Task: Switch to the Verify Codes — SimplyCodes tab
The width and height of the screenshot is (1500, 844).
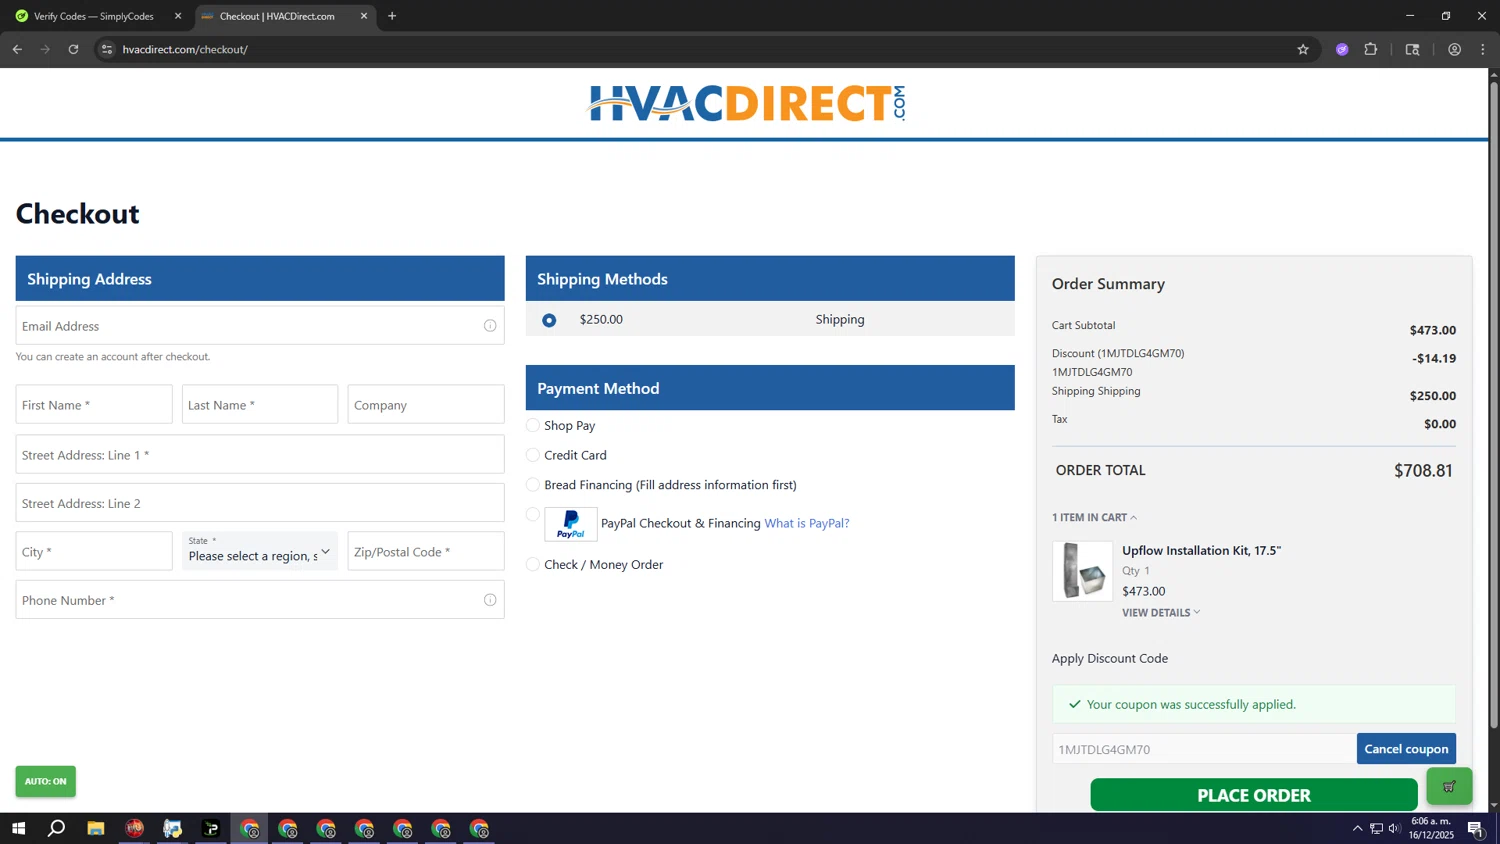Action: tap(94, 16)
